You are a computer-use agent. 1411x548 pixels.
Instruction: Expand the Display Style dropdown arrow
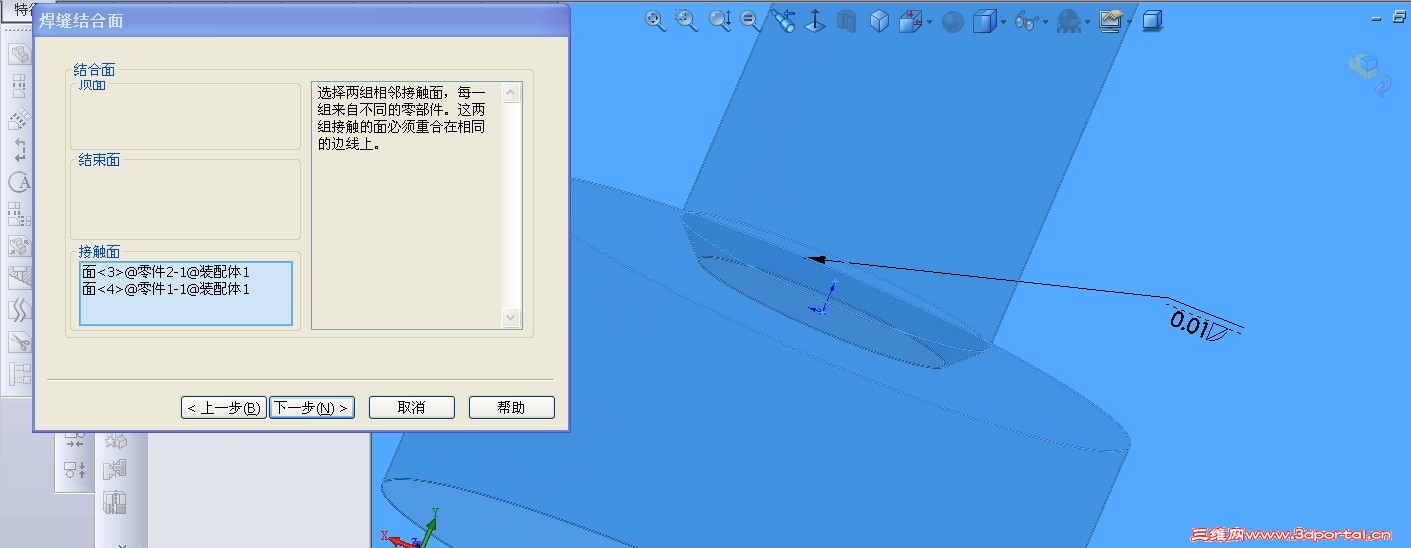pyautogui.click(x=1003, y=22)
